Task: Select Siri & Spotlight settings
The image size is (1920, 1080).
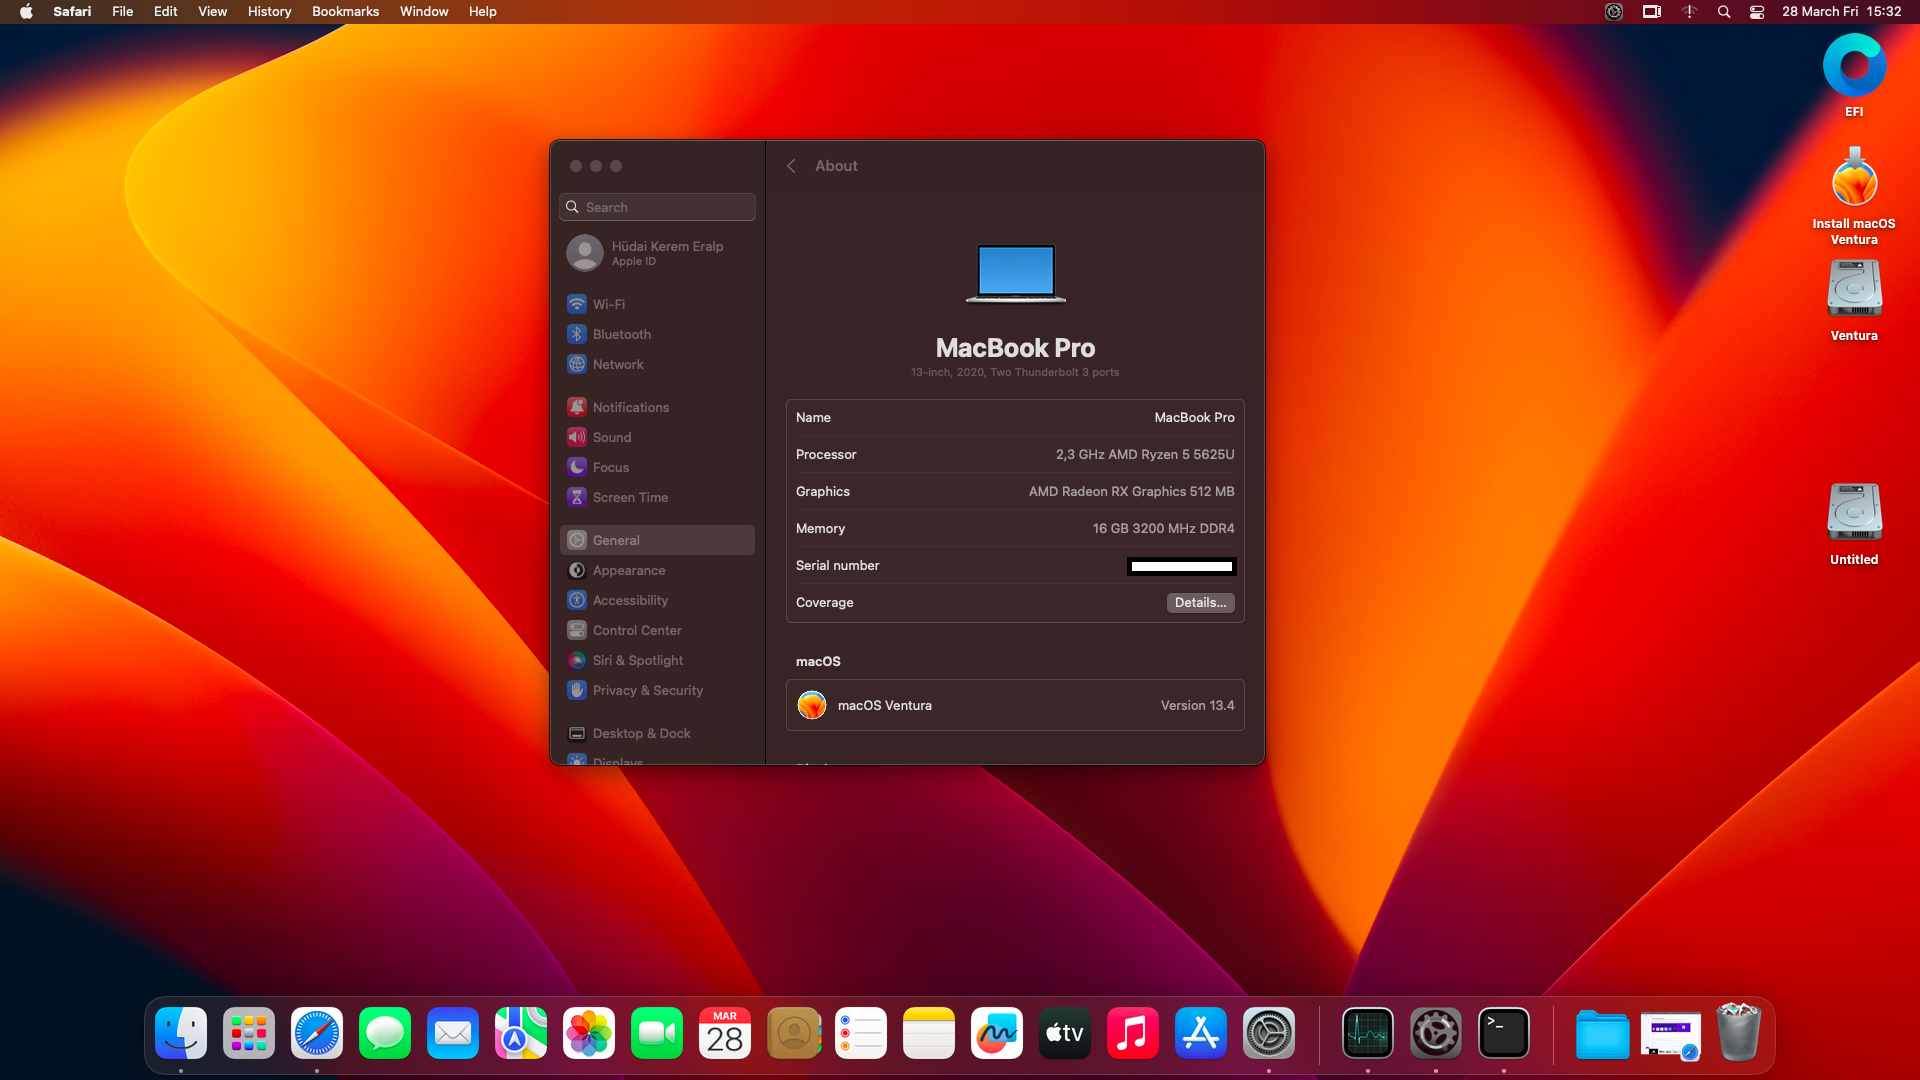Action: 637,660
